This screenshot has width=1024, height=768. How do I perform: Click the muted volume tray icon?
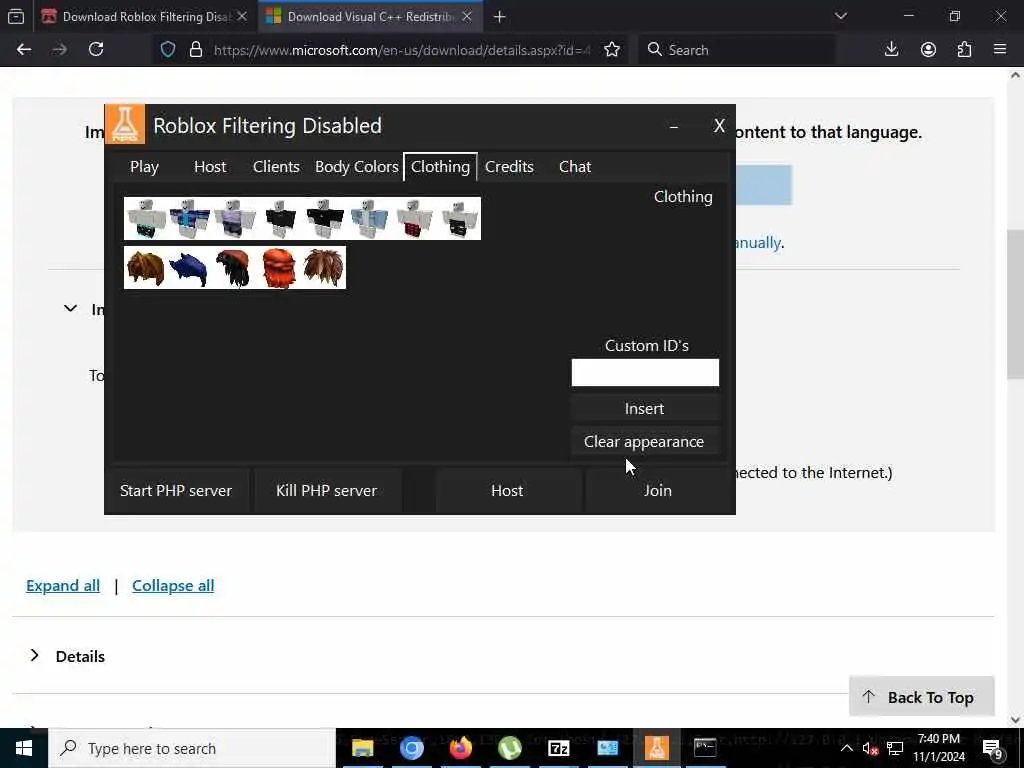(x=870, y=748)
